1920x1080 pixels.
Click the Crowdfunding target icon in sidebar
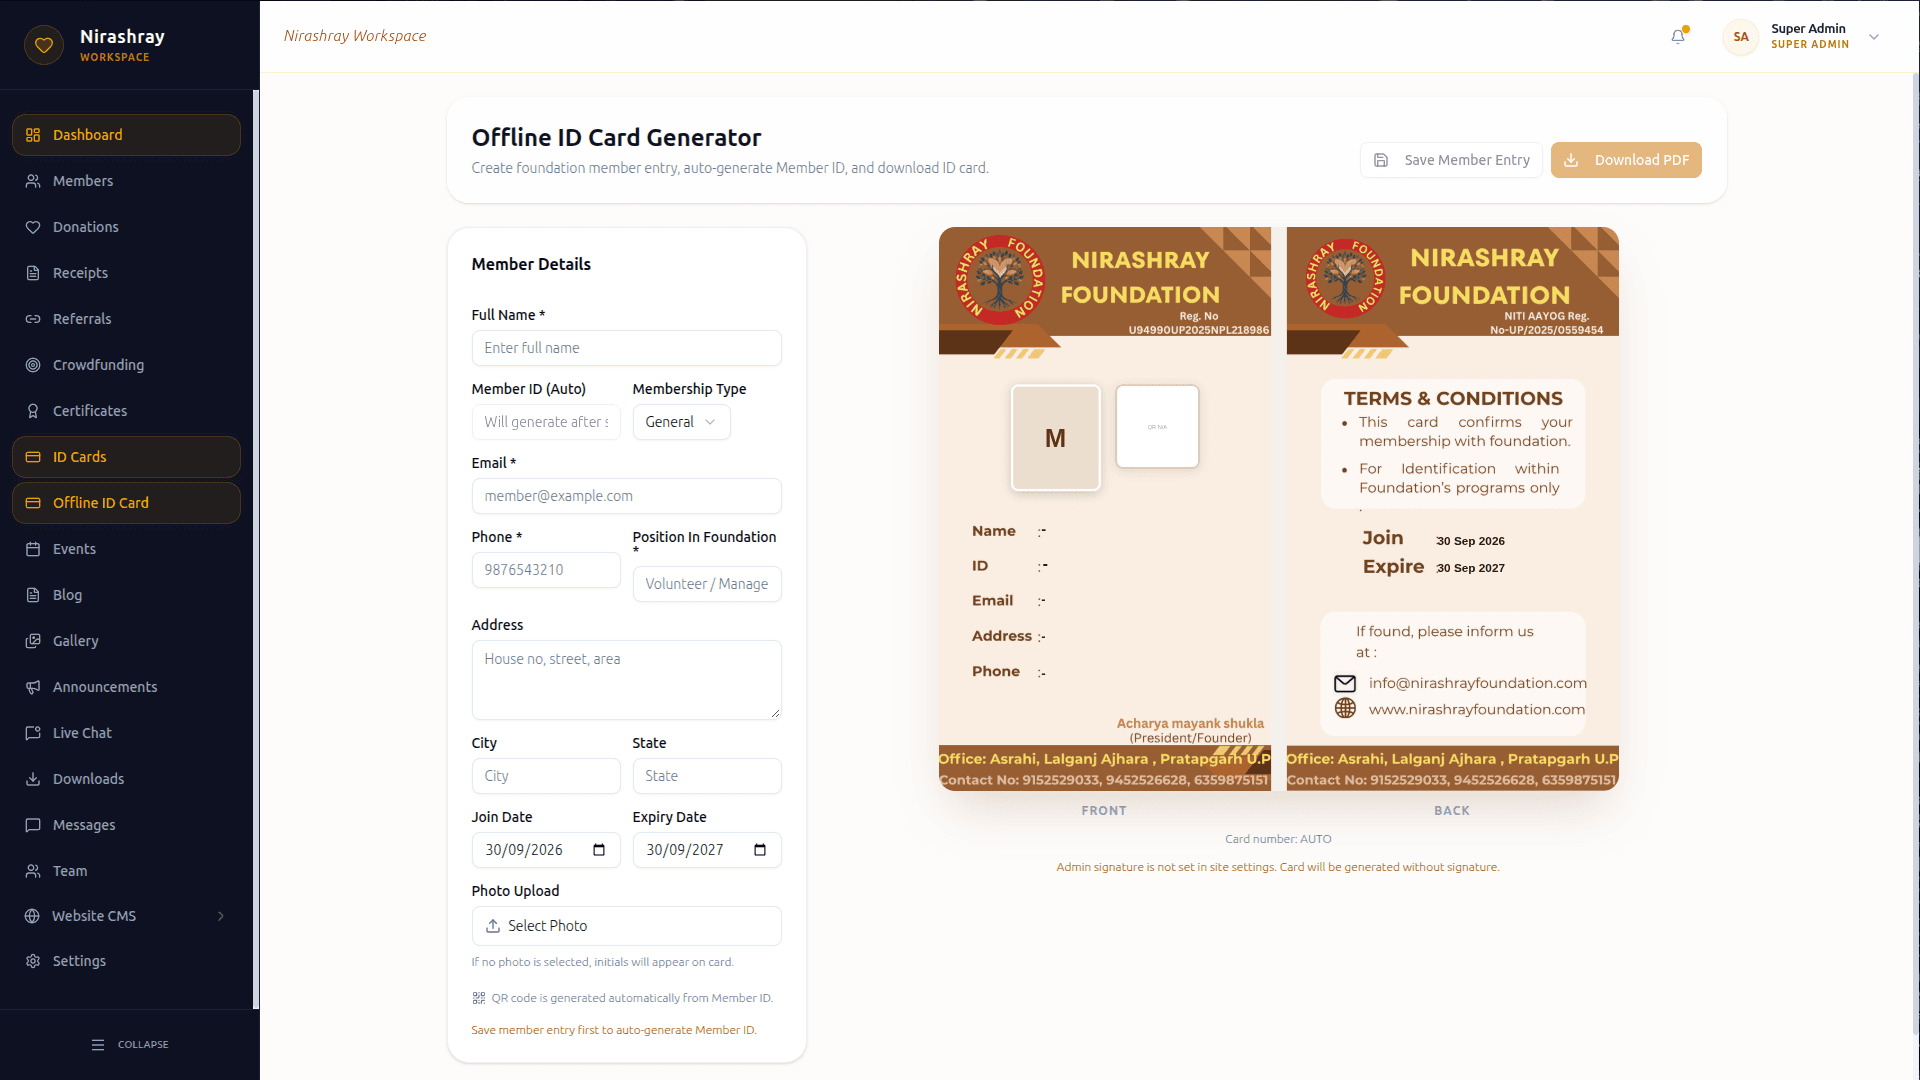point(33,365)
